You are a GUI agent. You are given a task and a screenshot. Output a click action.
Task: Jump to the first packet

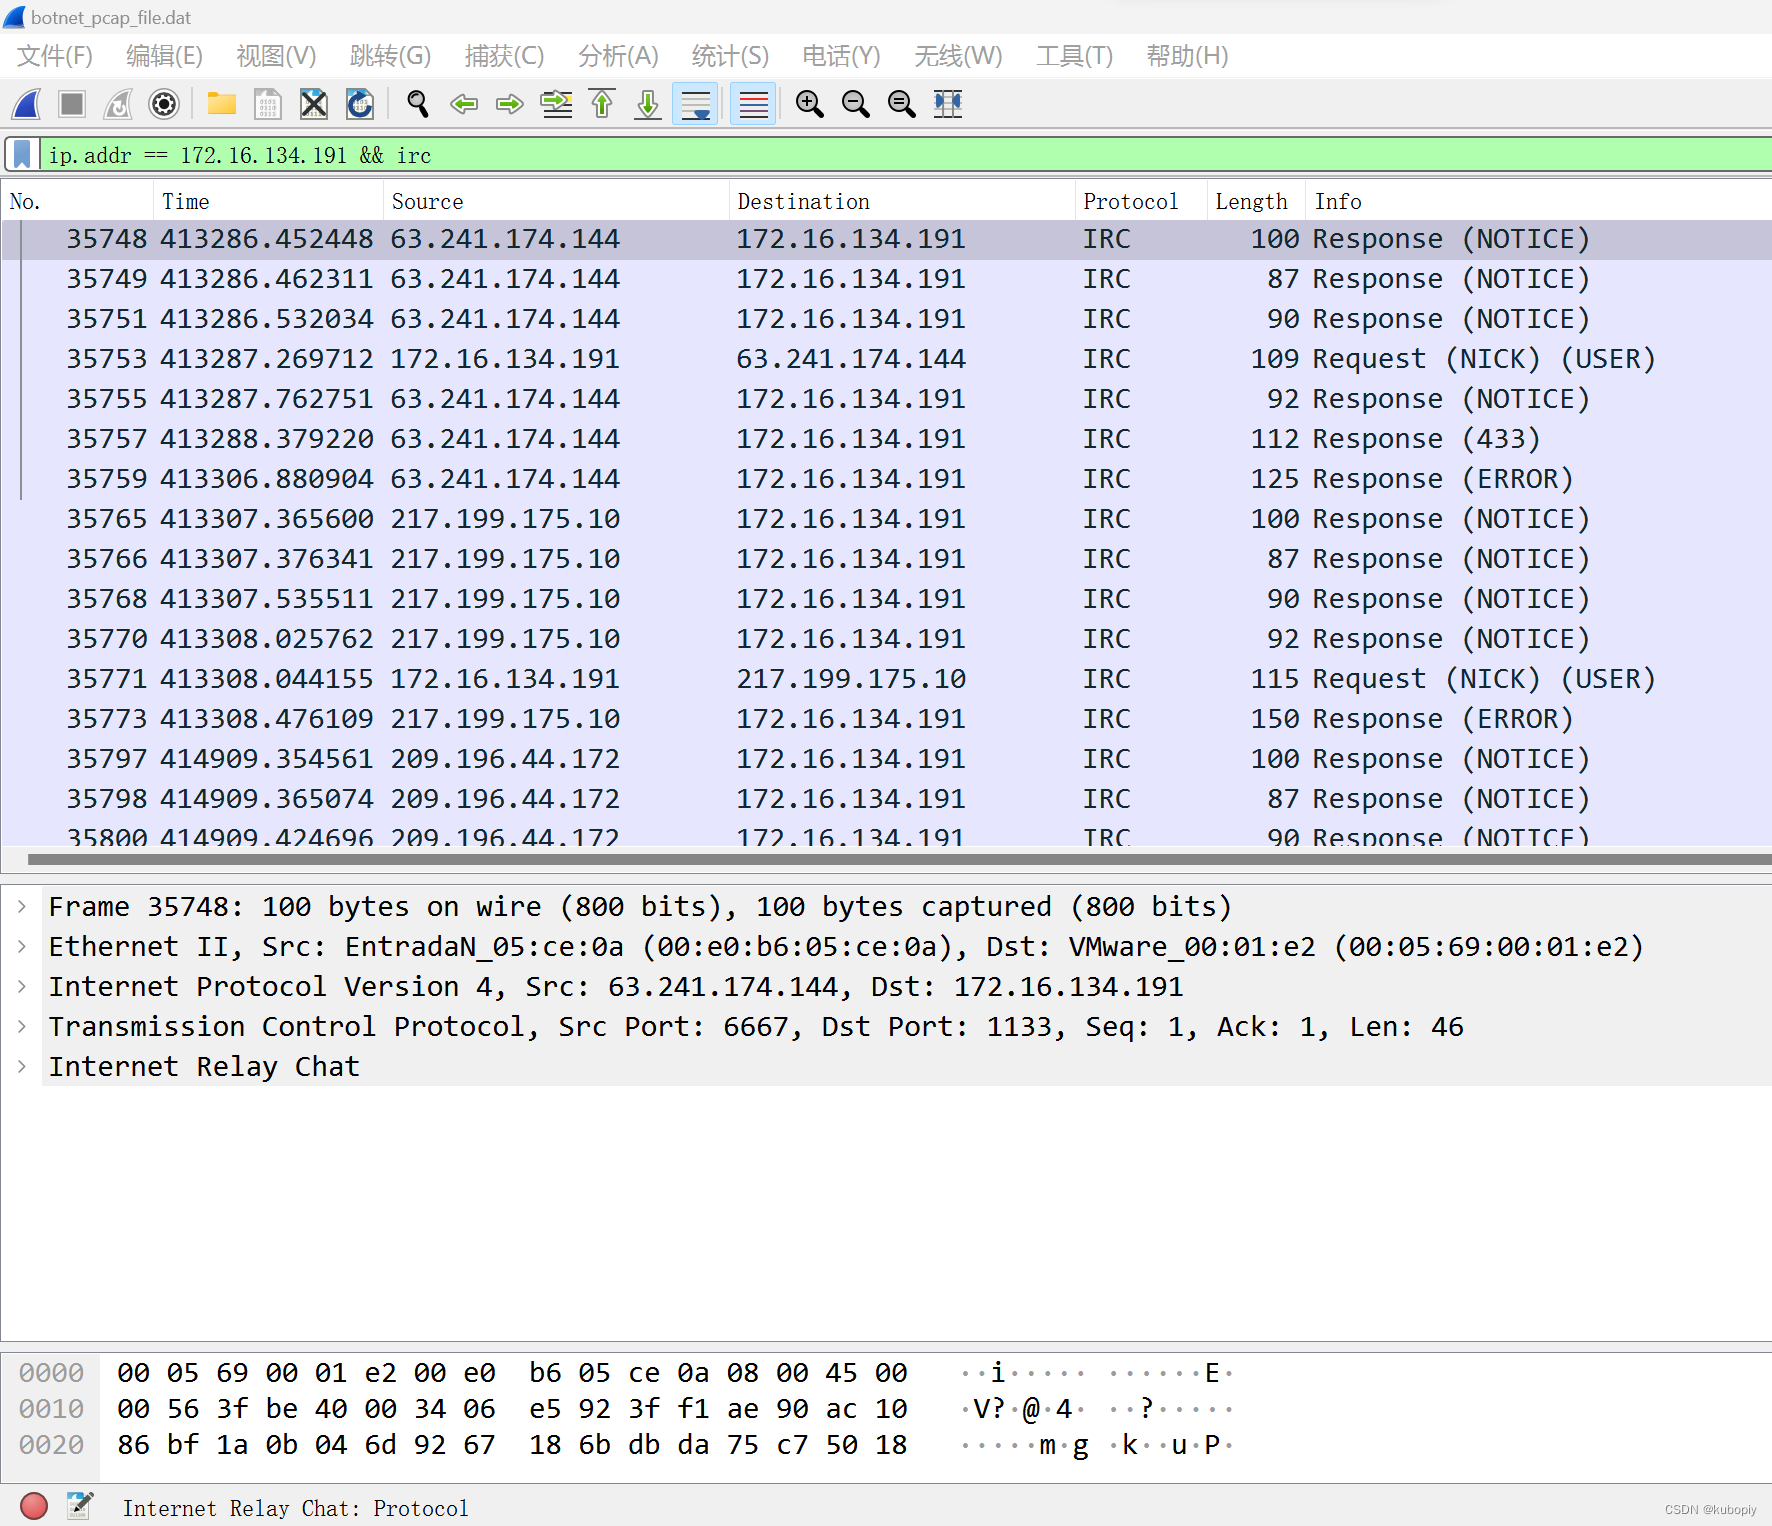click(x=602, y=104)
